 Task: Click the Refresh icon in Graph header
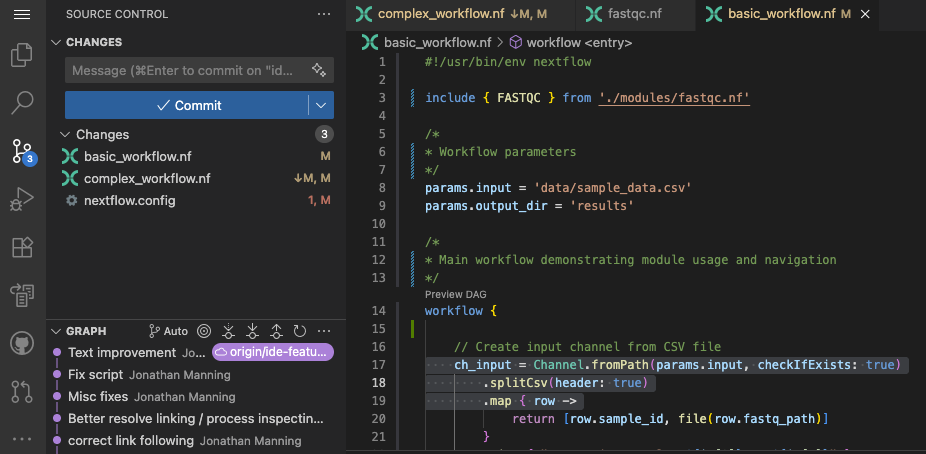point(299,331)
